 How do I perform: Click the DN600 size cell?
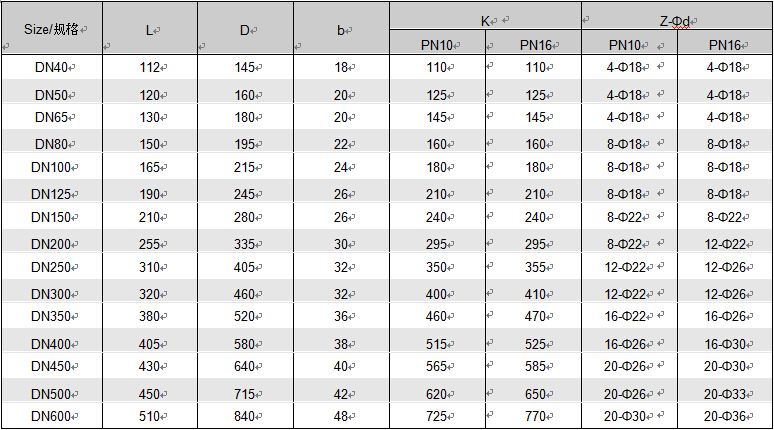tap(50, 416)
